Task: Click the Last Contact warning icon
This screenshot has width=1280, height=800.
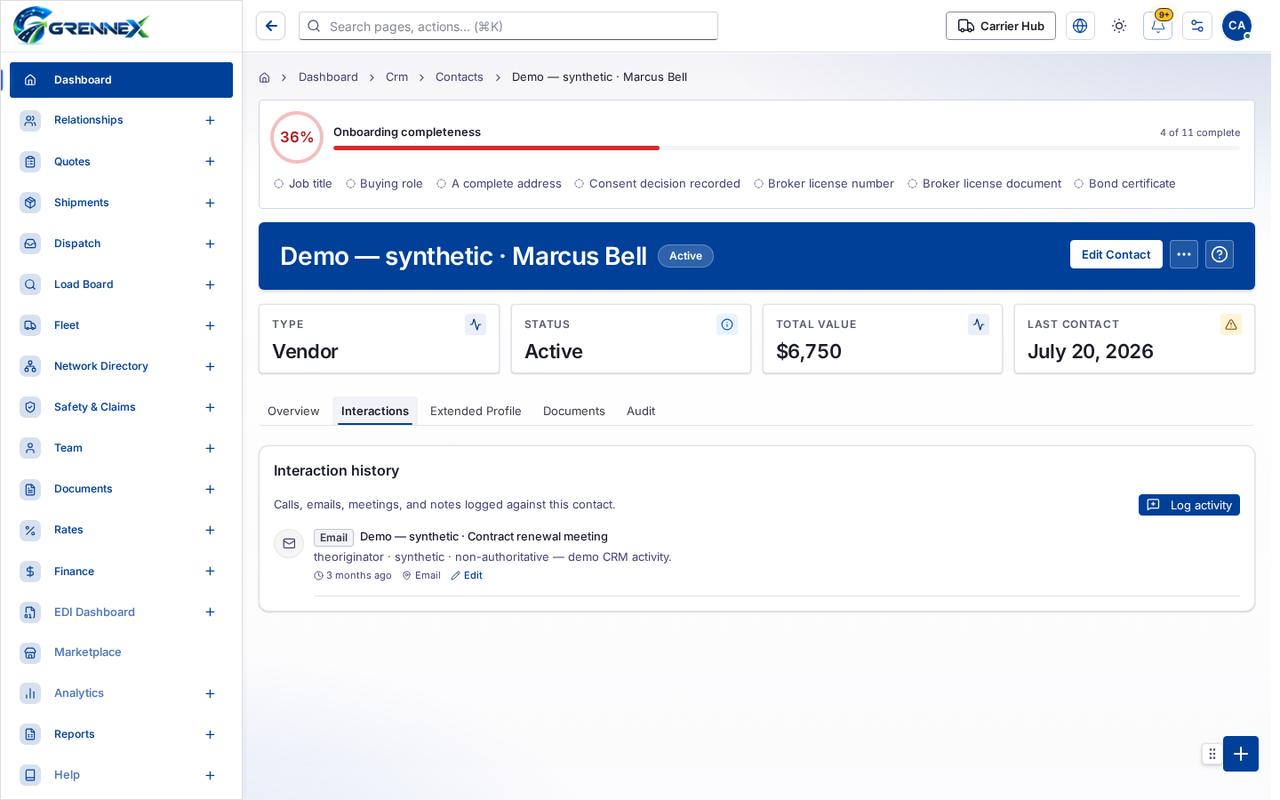Action: tap(1231, 324)
